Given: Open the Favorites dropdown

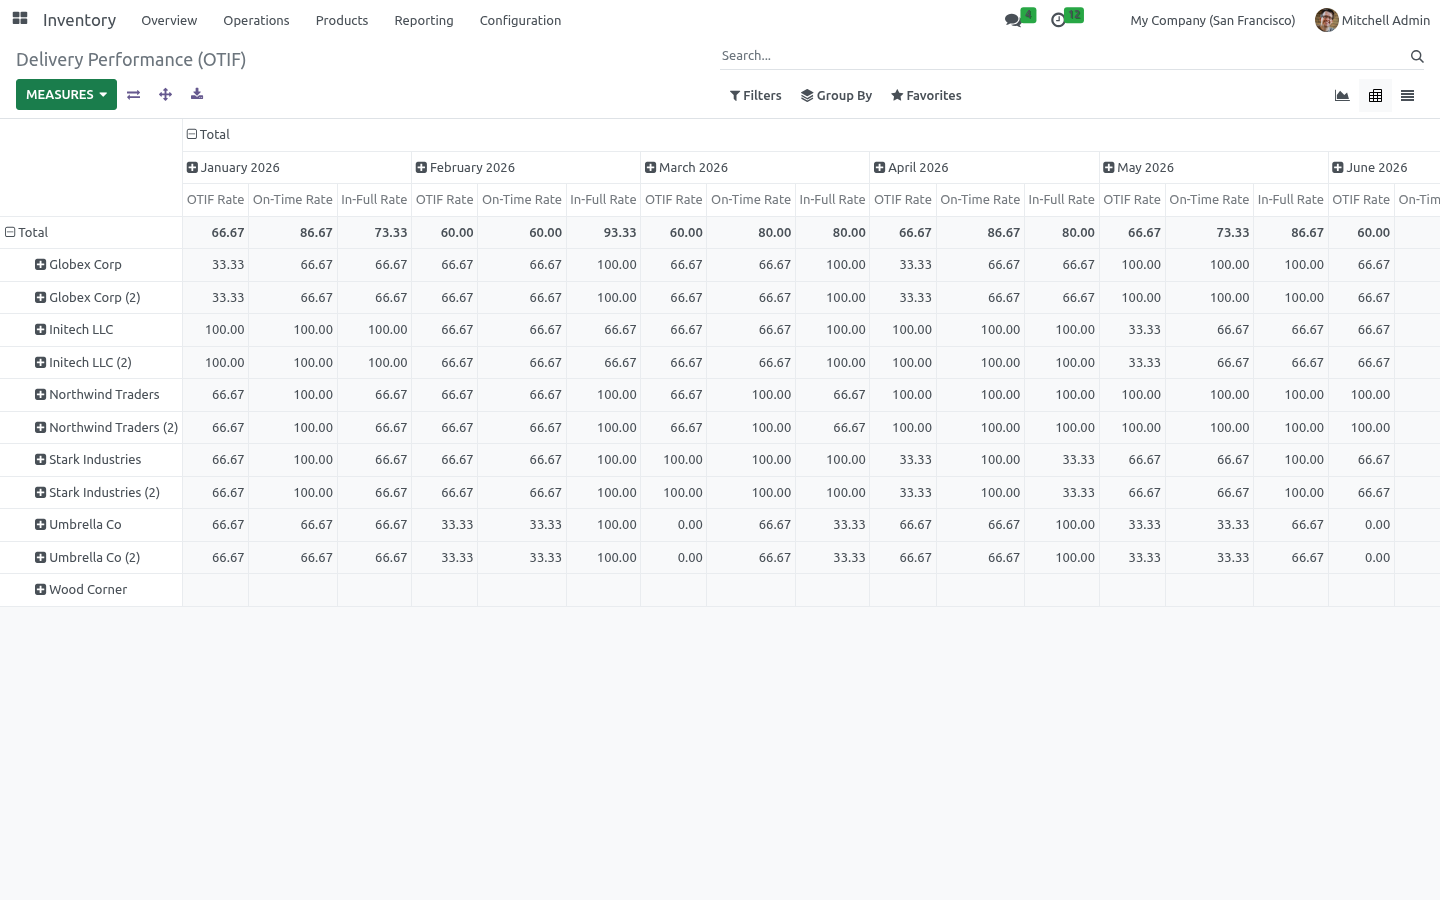Looking at the screenshot, I should click(926, 96).
